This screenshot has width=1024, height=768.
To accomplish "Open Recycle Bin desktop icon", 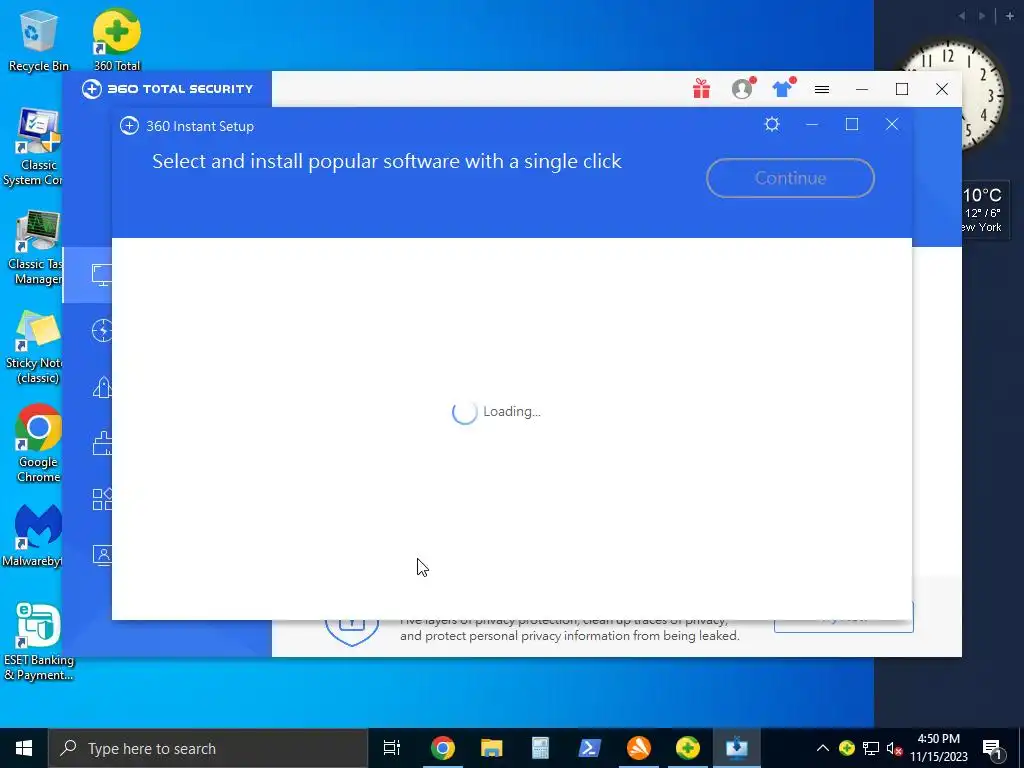I will click(38, 40).
